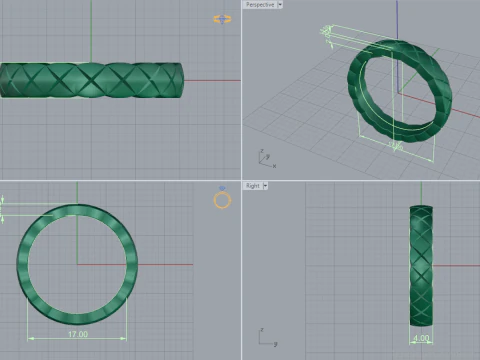Select the 17.00 dimension in front view
Image resolution: width=480 pixels, height=360 pixels.
[x=78, y=334]
